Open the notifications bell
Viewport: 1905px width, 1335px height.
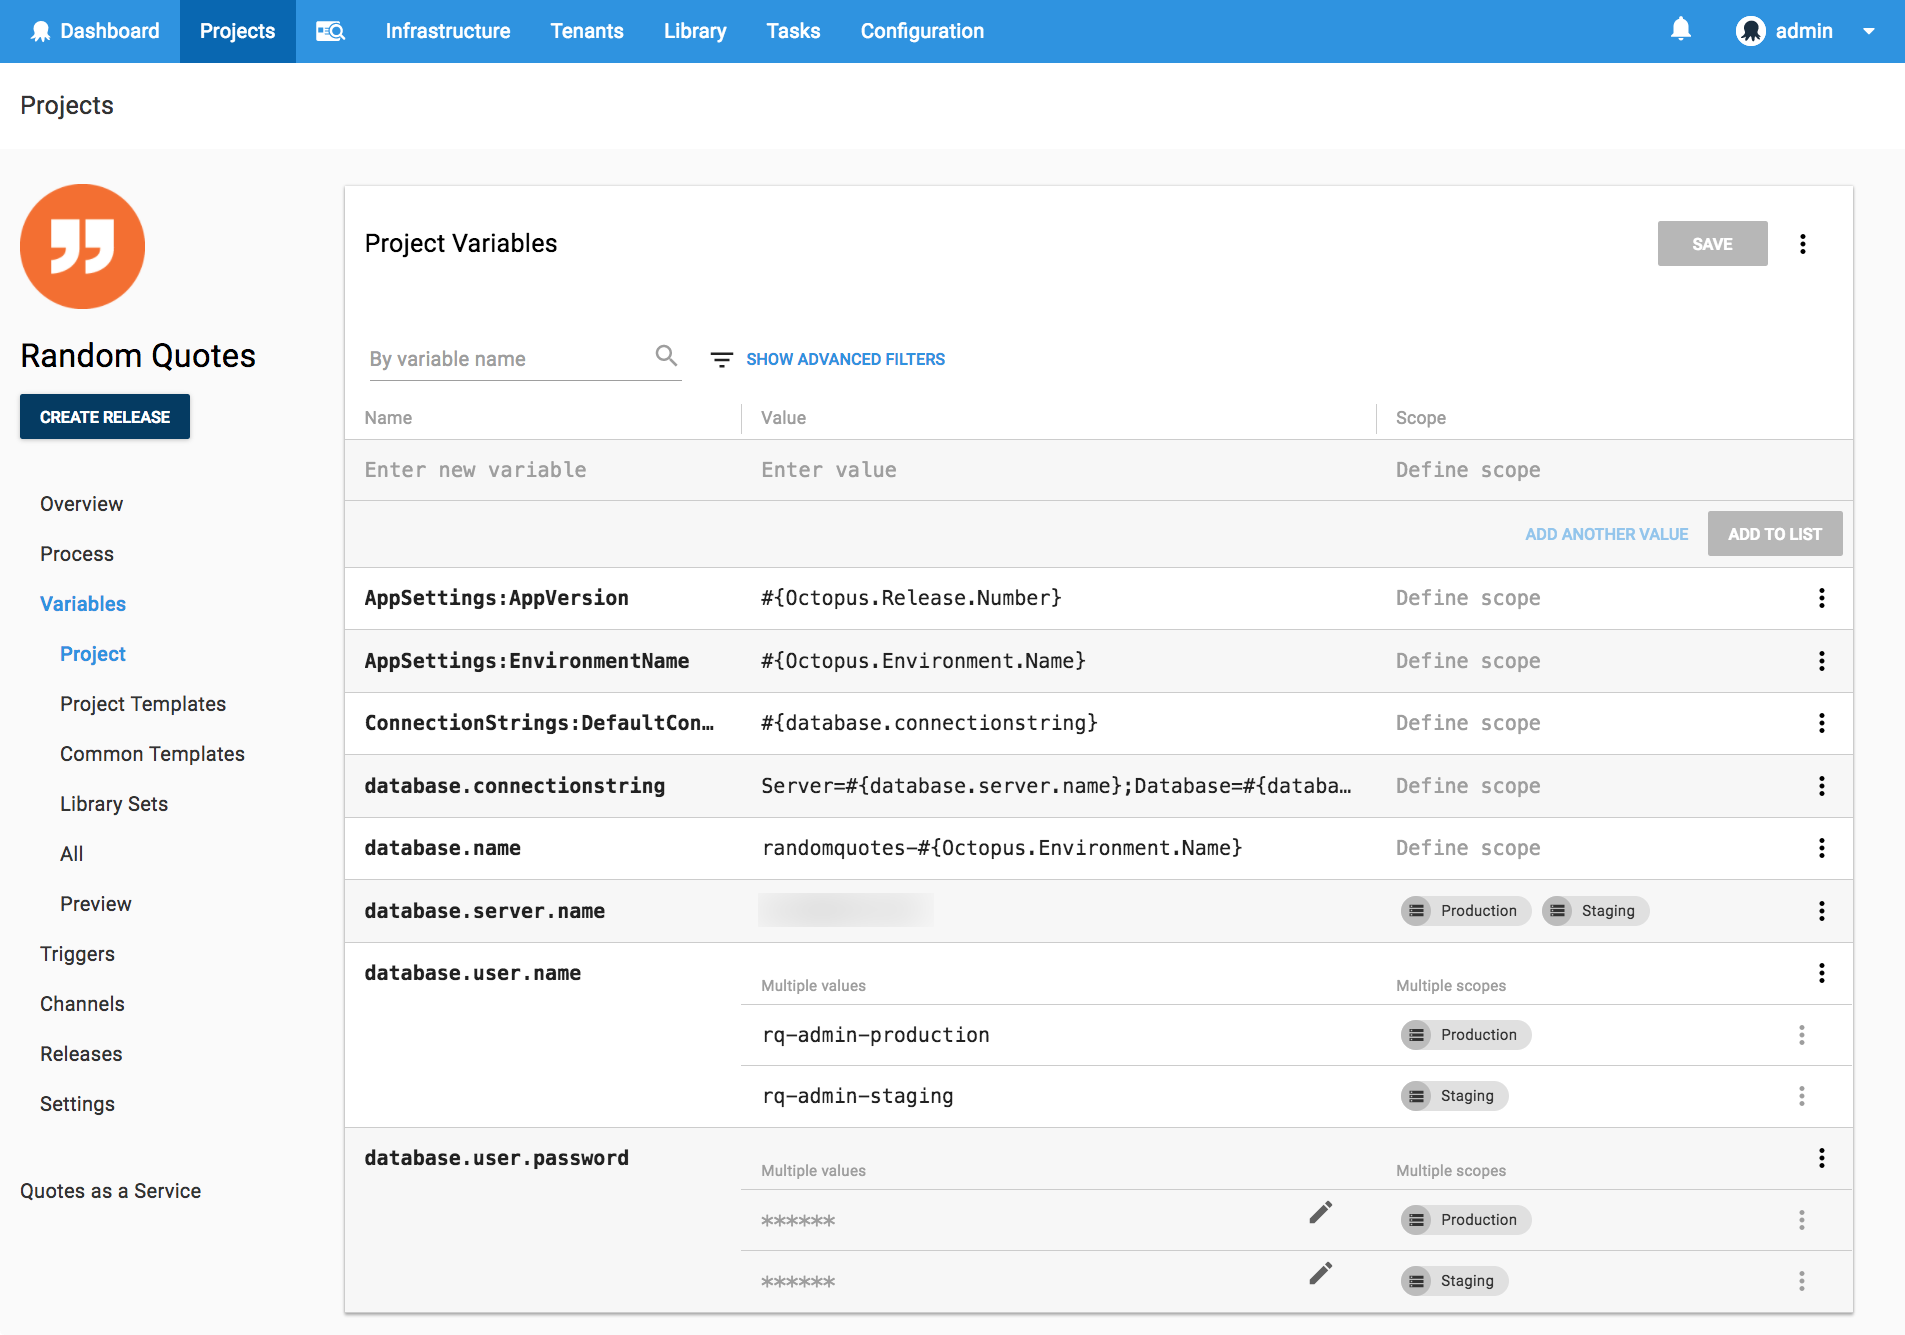tap(1680, 30)
